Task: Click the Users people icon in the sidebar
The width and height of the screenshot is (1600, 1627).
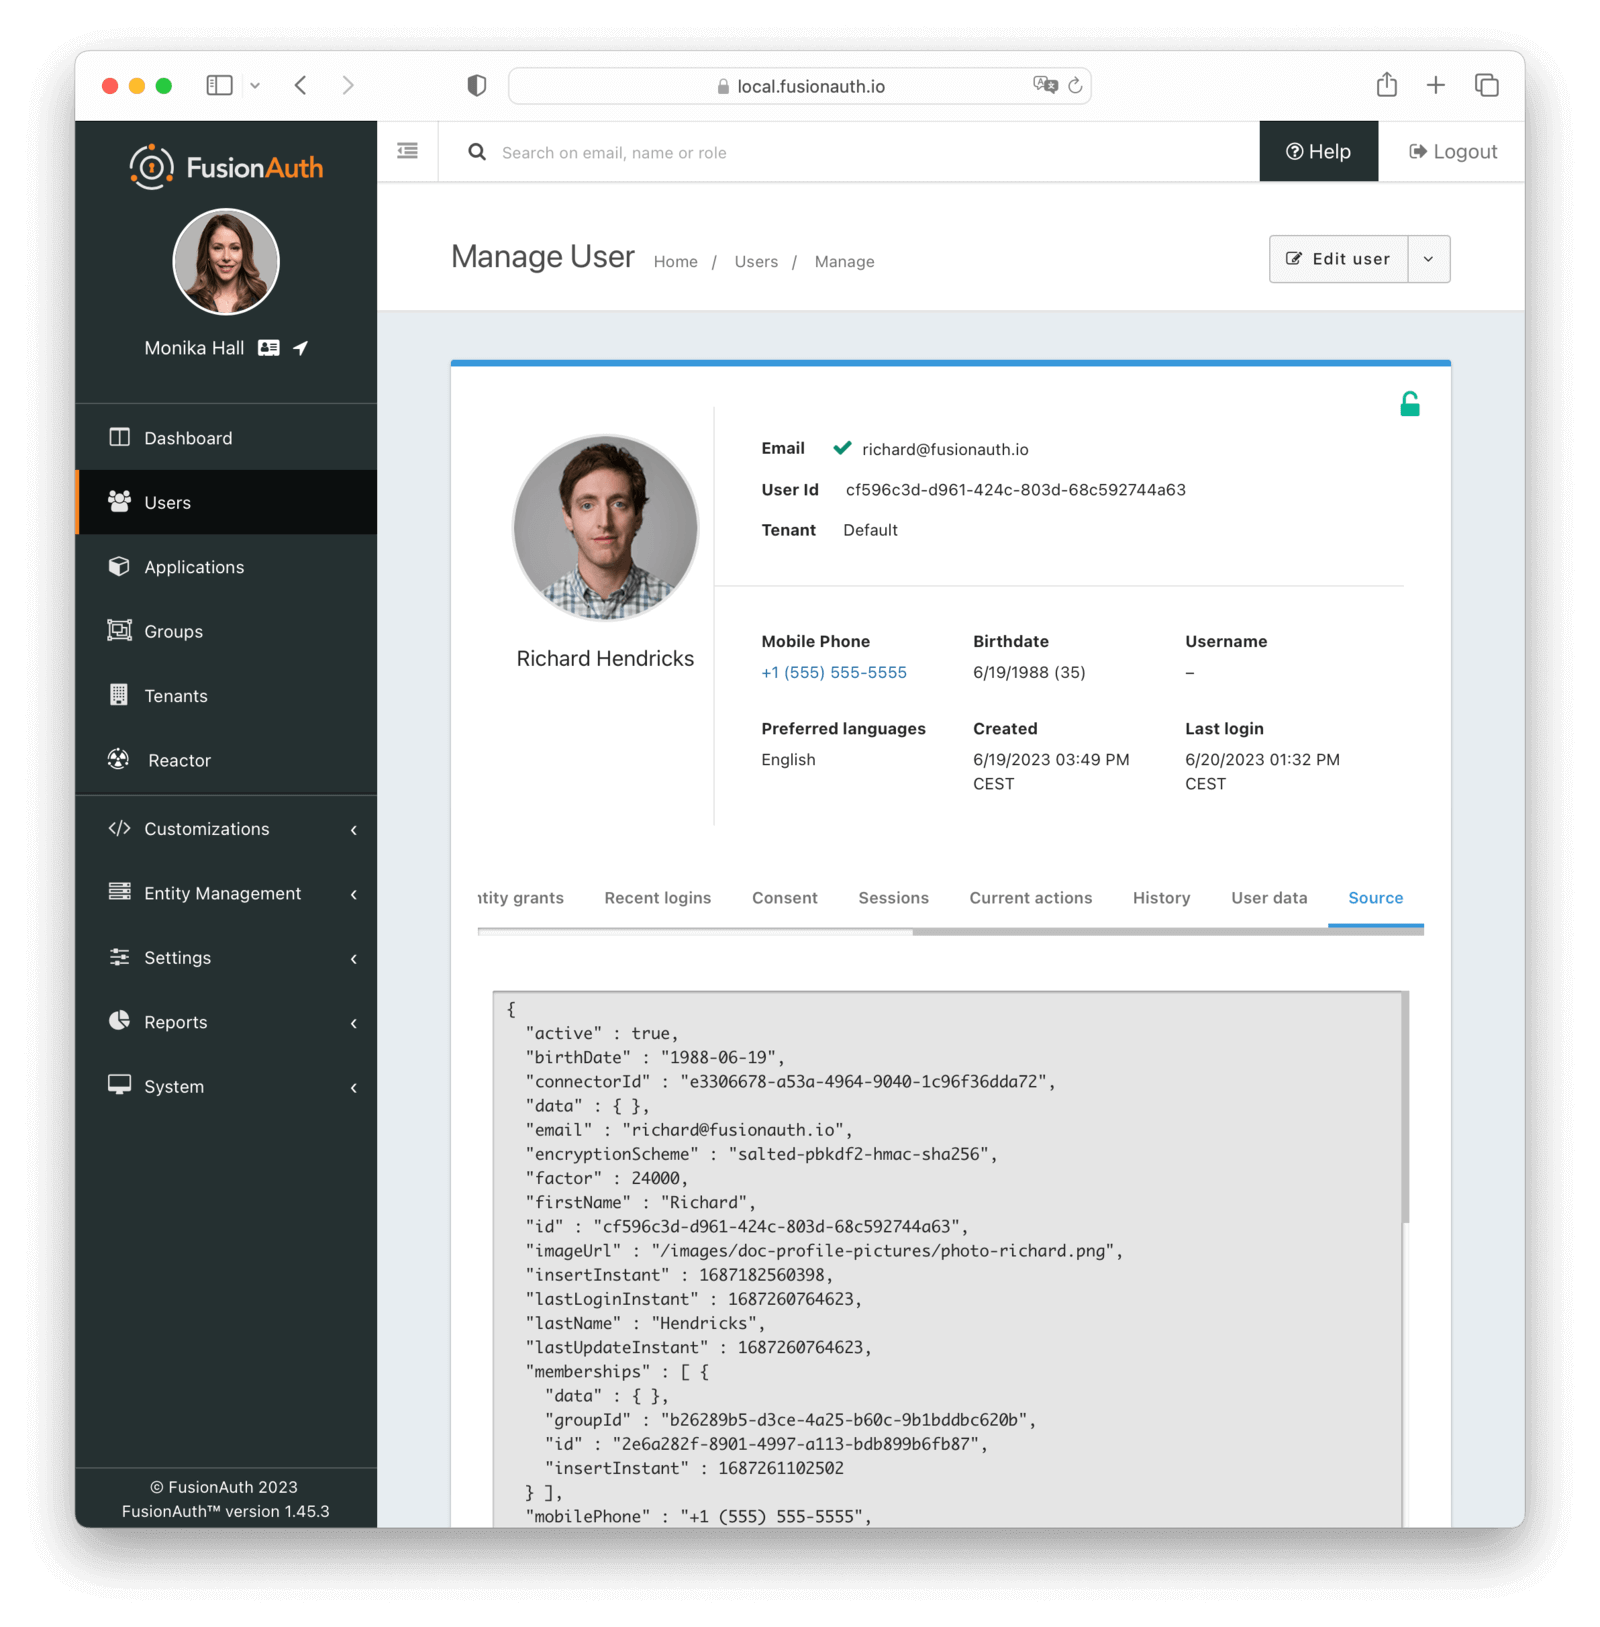Action: click(x=119, y=501)
